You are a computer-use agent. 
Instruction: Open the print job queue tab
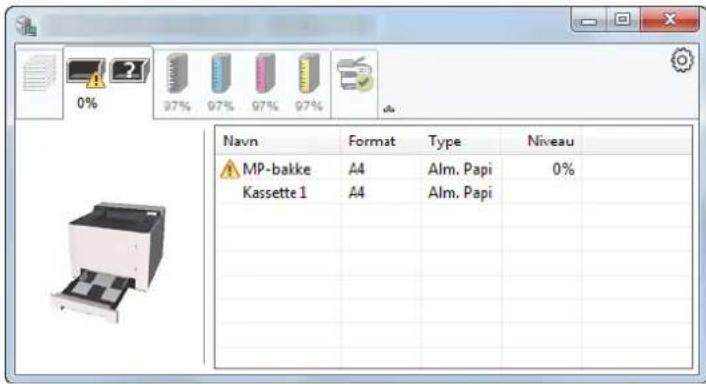coord(40,82)
